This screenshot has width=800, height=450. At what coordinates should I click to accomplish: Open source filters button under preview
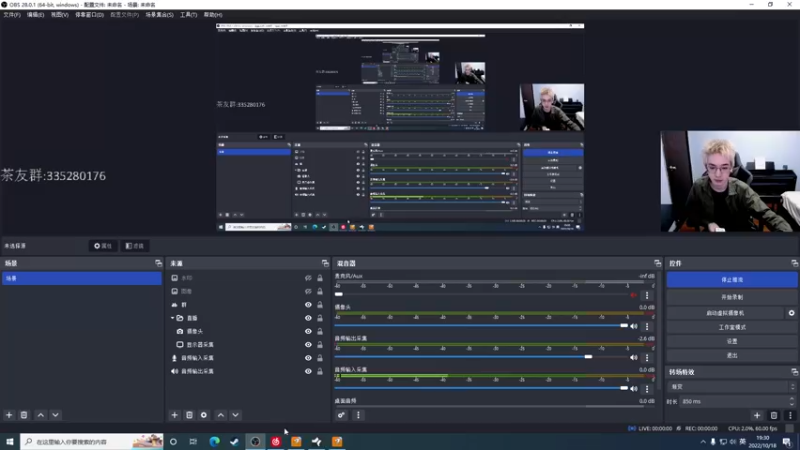[135, 246]
